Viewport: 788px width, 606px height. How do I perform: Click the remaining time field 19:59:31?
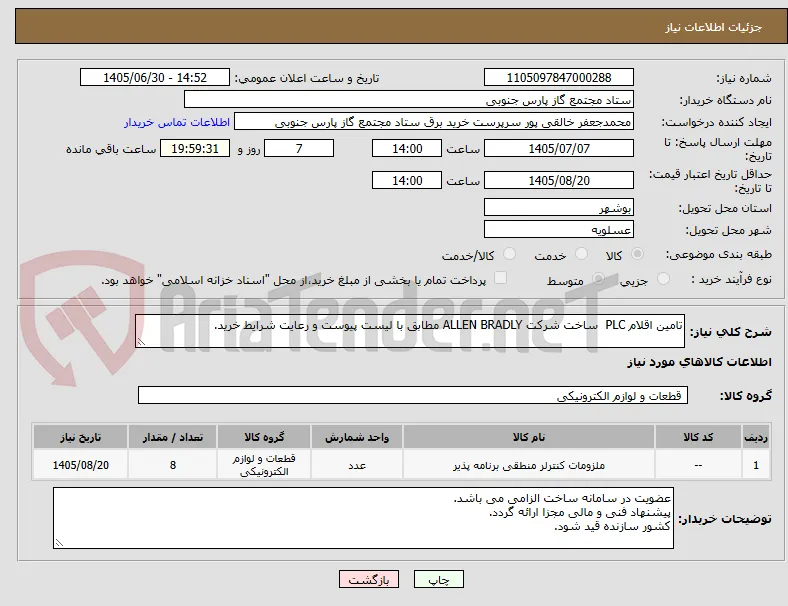(195, 149)
